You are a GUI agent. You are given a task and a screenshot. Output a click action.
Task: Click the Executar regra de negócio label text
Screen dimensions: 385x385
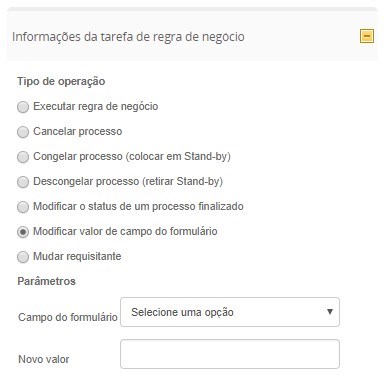[96, 107]
